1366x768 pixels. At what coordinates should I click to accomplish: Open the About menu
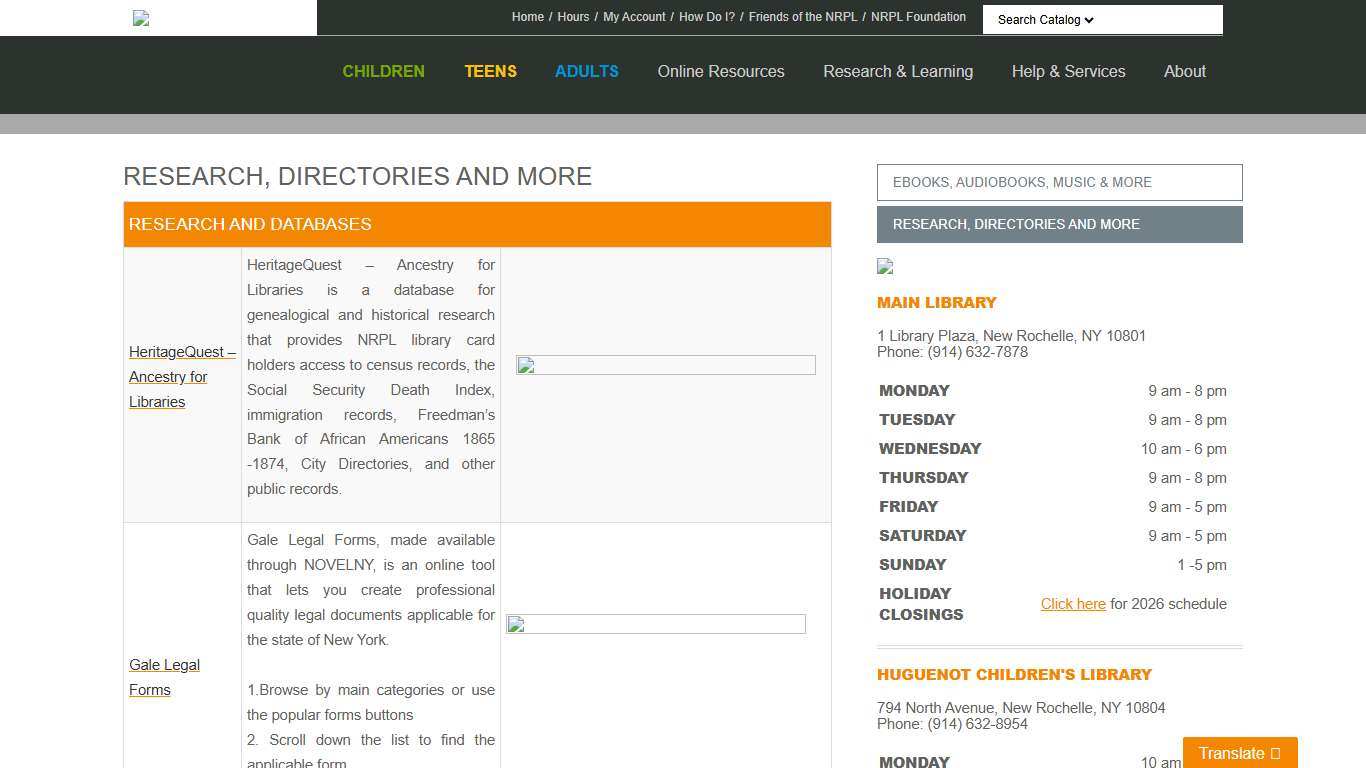tap(1184, 71)
